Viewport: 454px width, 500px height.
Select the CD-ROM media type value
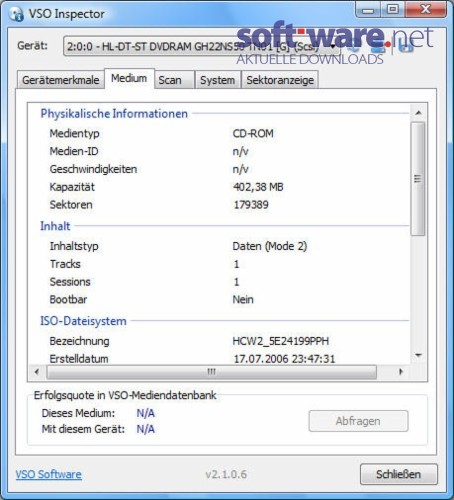point(253,133)
